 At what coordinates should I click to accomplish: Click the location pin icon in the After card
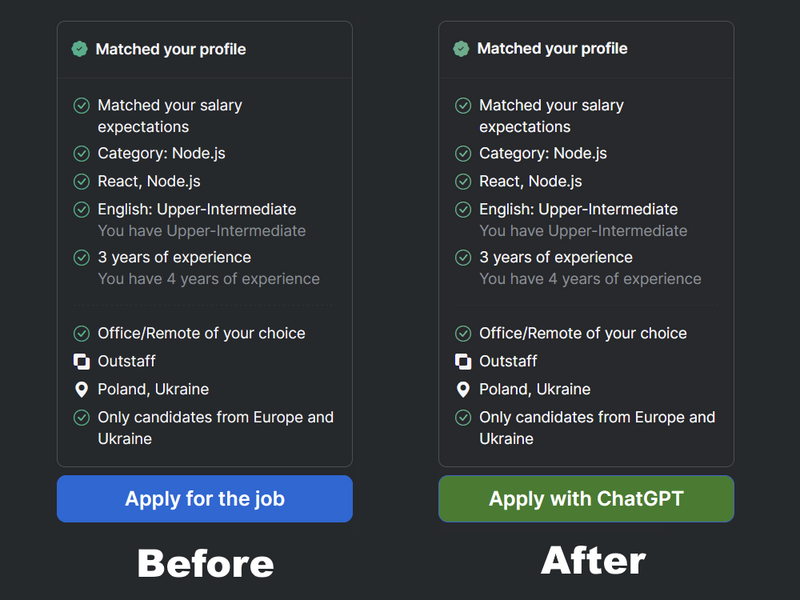pos(463,389)
